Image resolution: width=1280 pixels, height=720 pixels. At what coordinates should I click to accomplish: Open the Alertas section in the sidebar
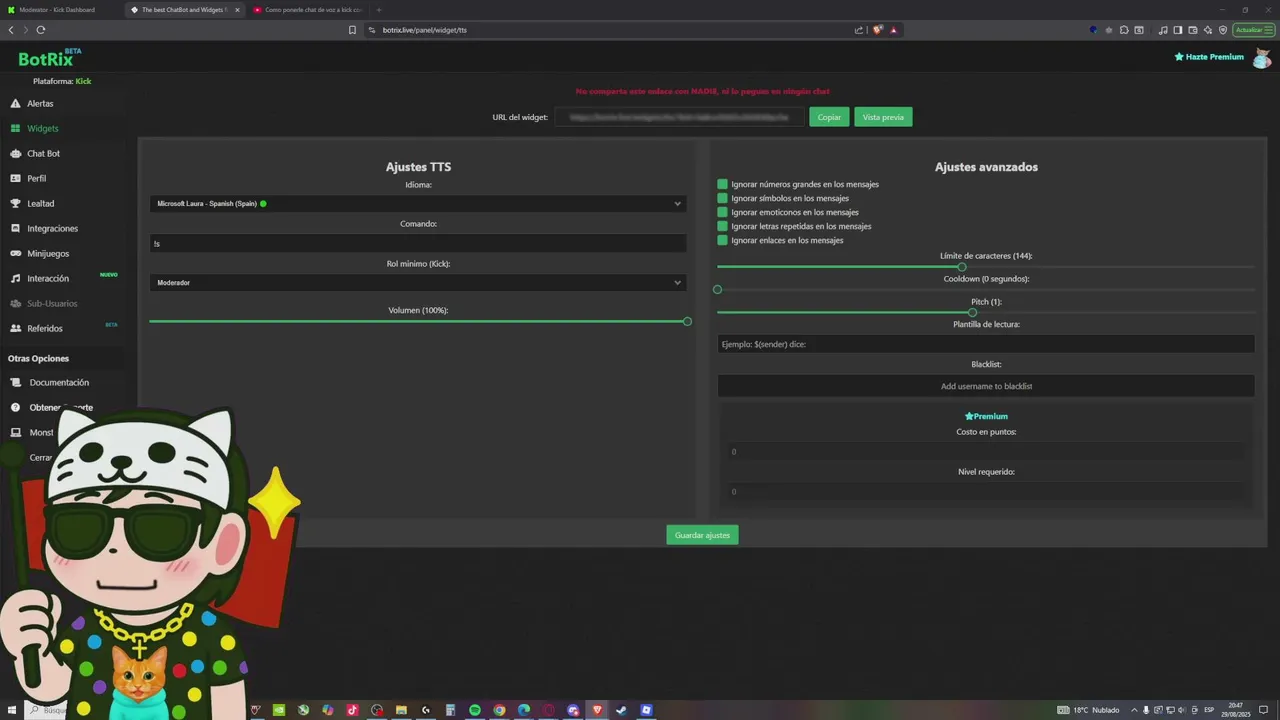pyautogui.click(x=40, y=104)
